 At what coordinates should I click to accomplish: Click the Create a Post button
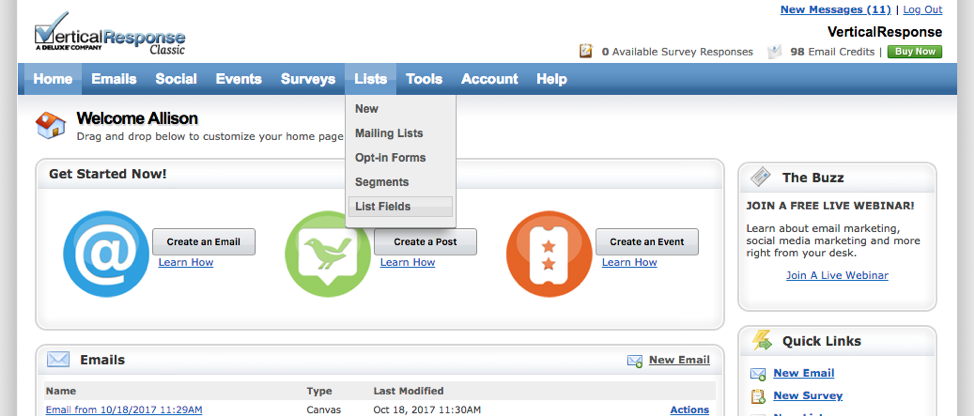(426, 242)
